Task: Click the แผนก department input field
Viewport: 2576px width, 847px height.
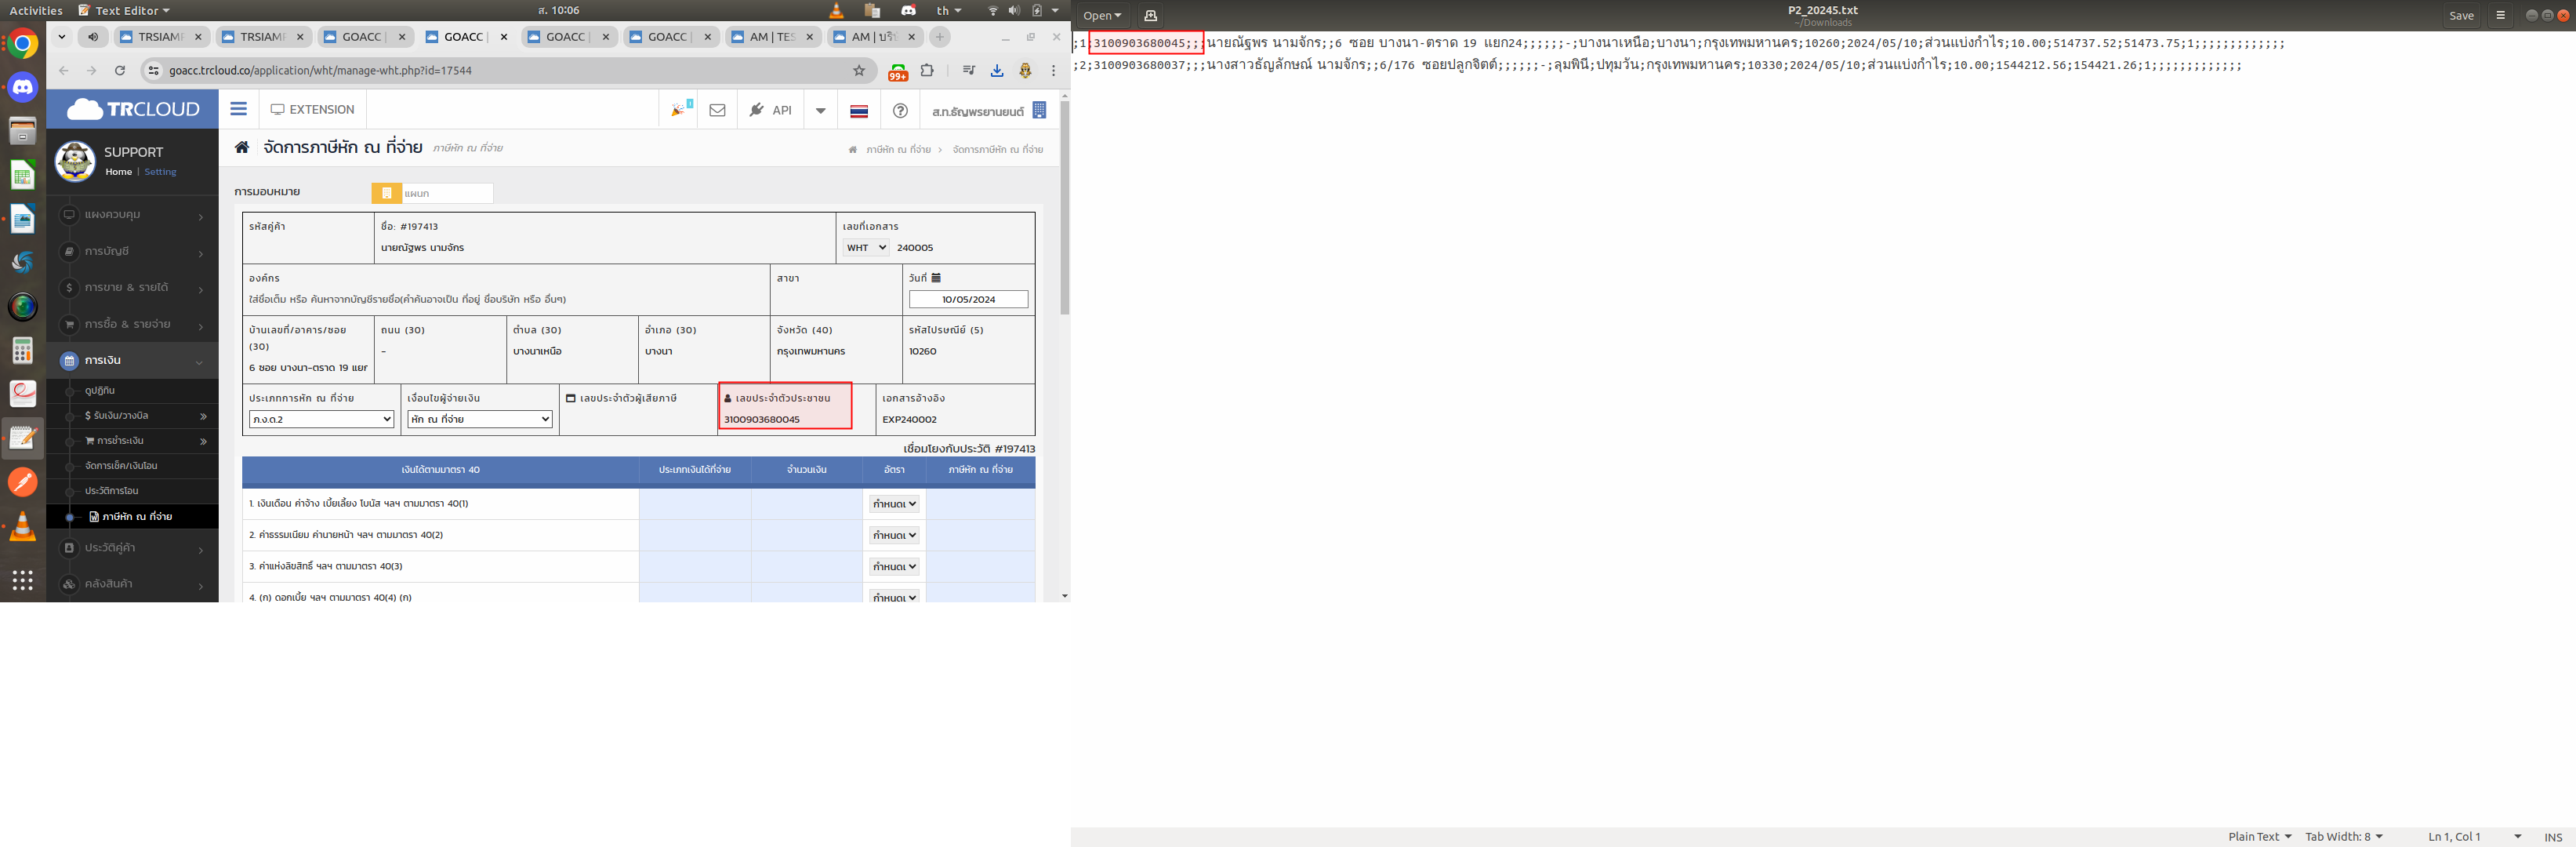Action: click(x=447, y=193)
